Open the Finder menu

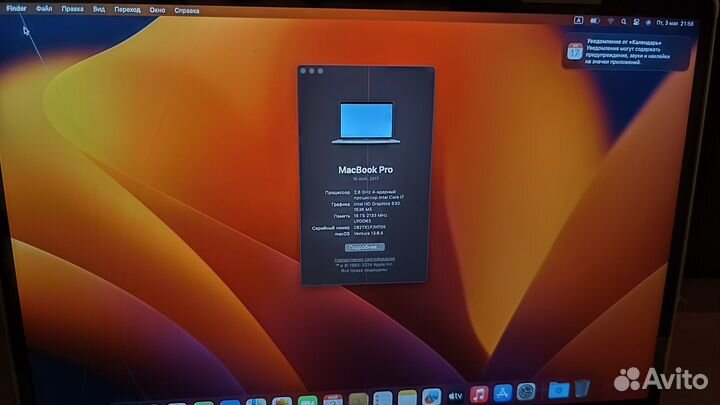16,8
